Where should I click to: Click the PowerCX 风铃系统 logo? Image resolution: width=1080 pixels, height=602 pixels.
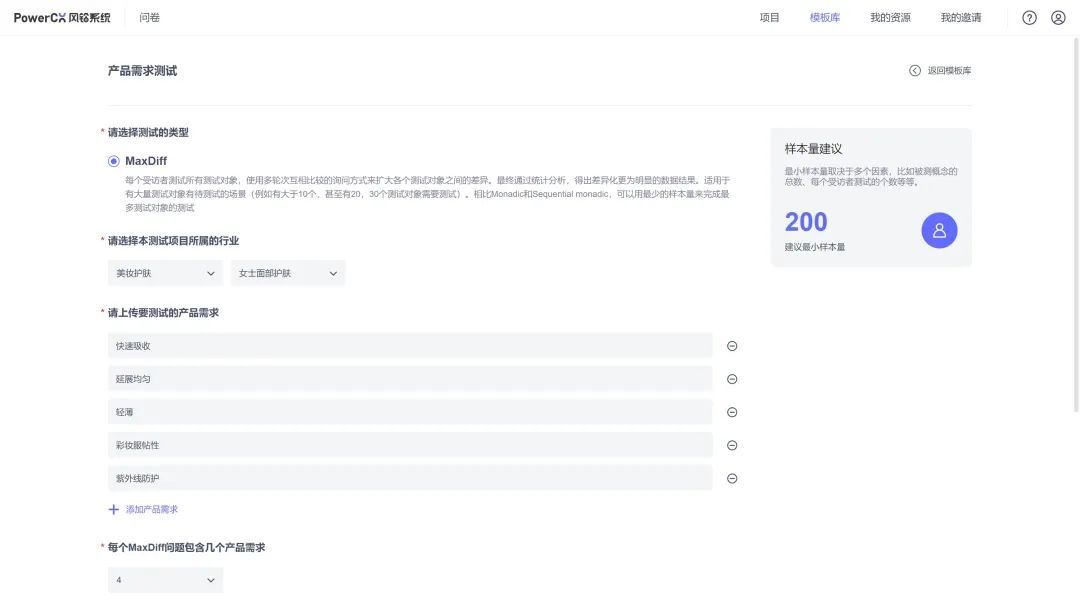pyautogui.click(x=62, y=18)
